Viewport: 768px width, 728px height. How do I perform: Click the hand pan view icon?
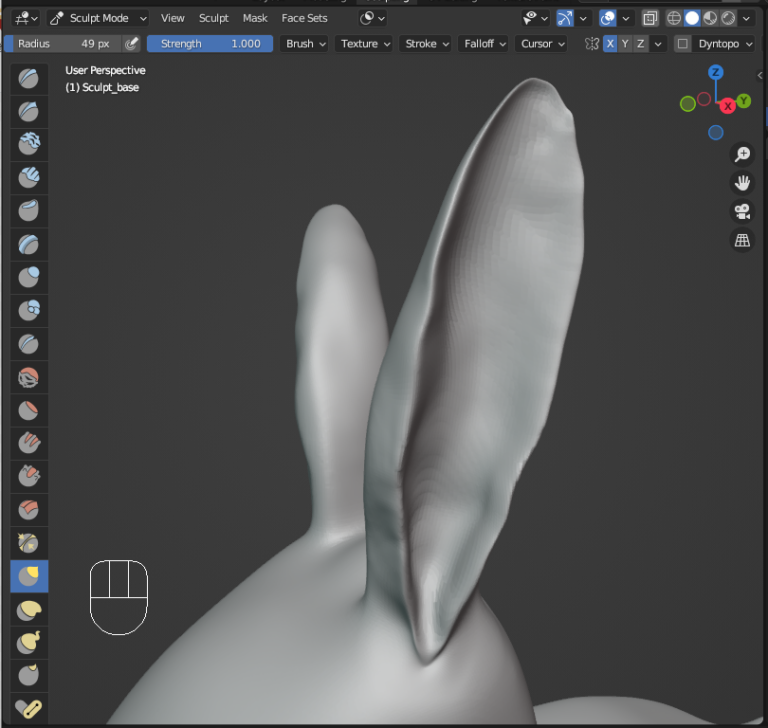tap(742, 183)
